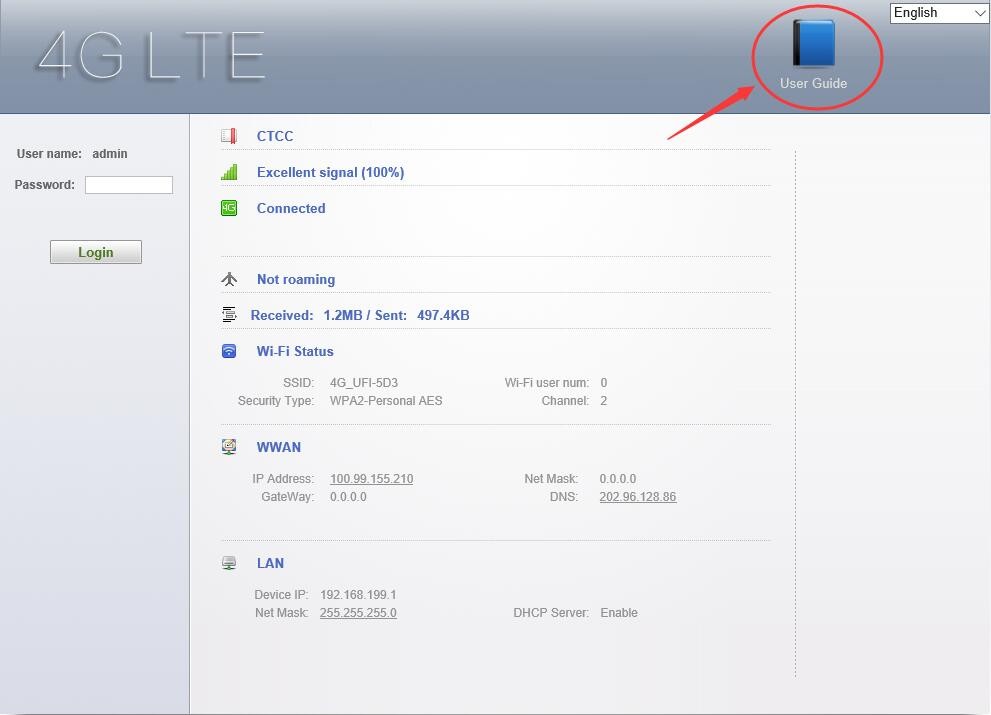Click the 4G LTE logo

point(151,56)
